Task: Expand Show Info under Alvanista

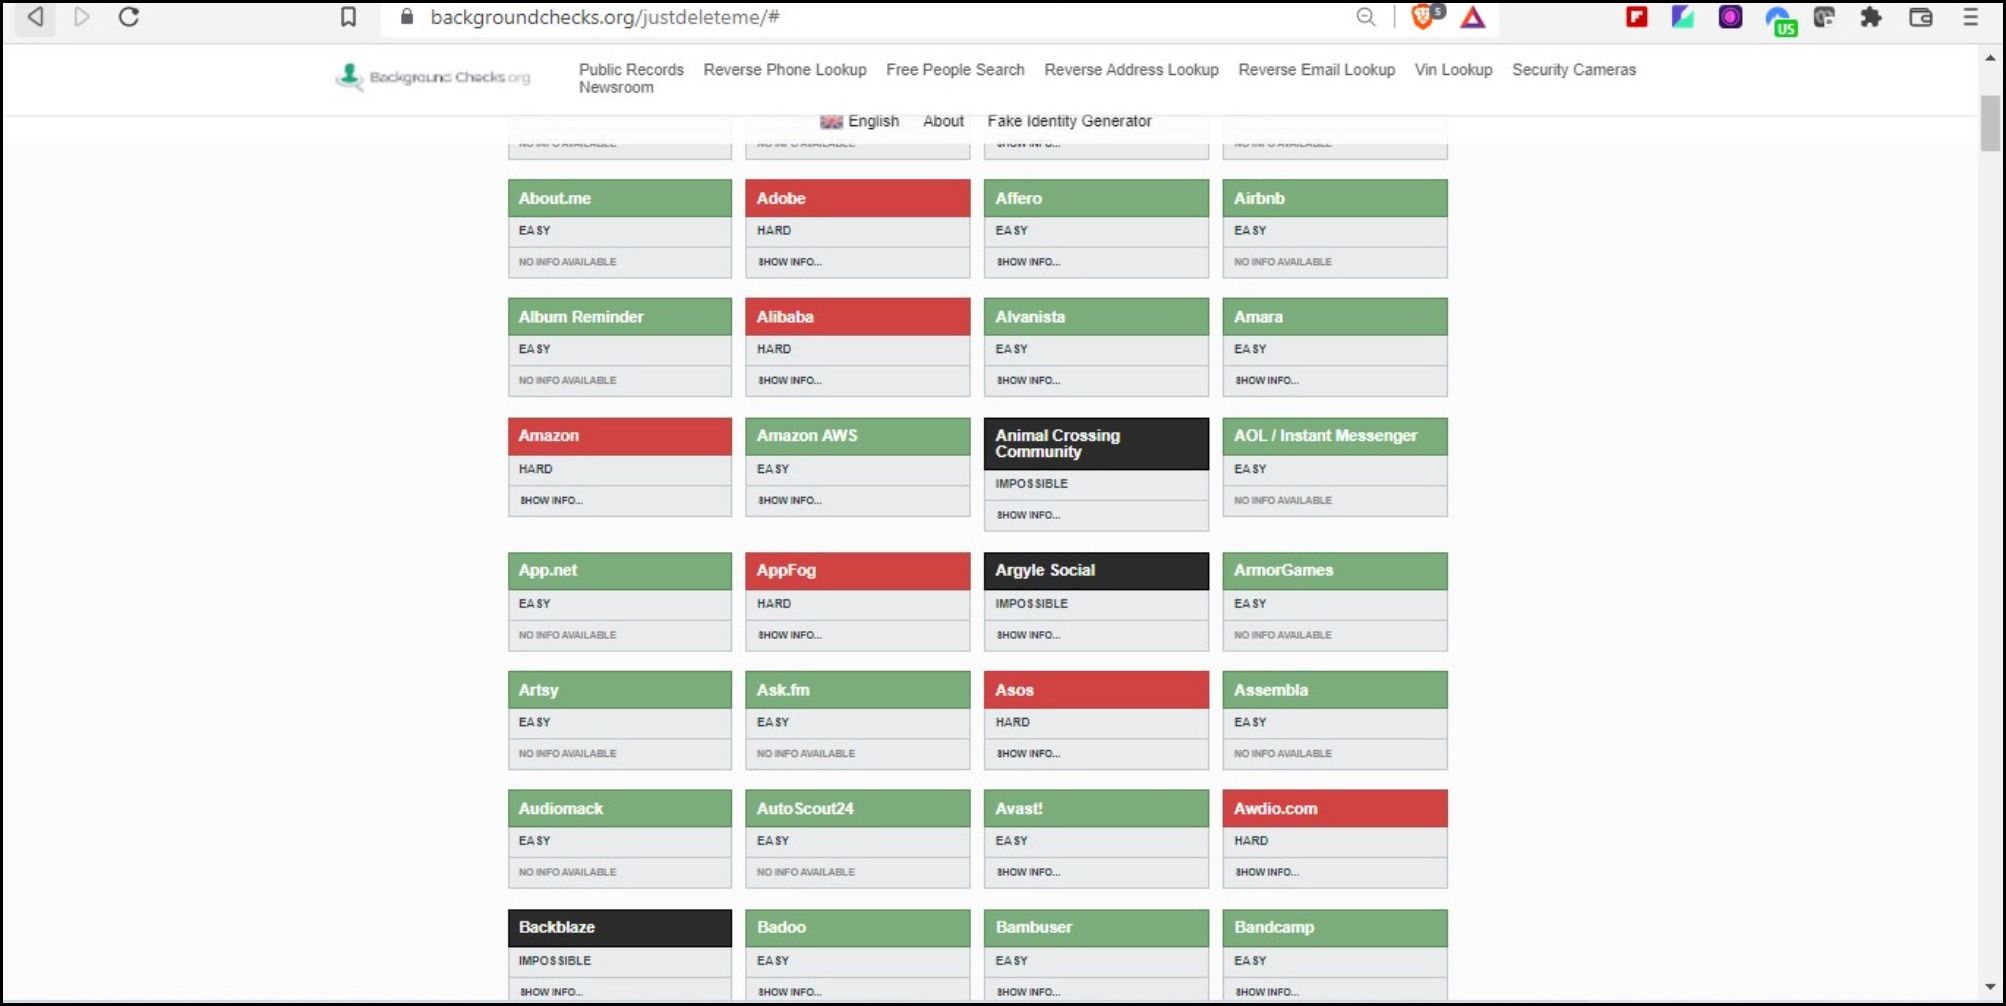Action: (1028, 381)
